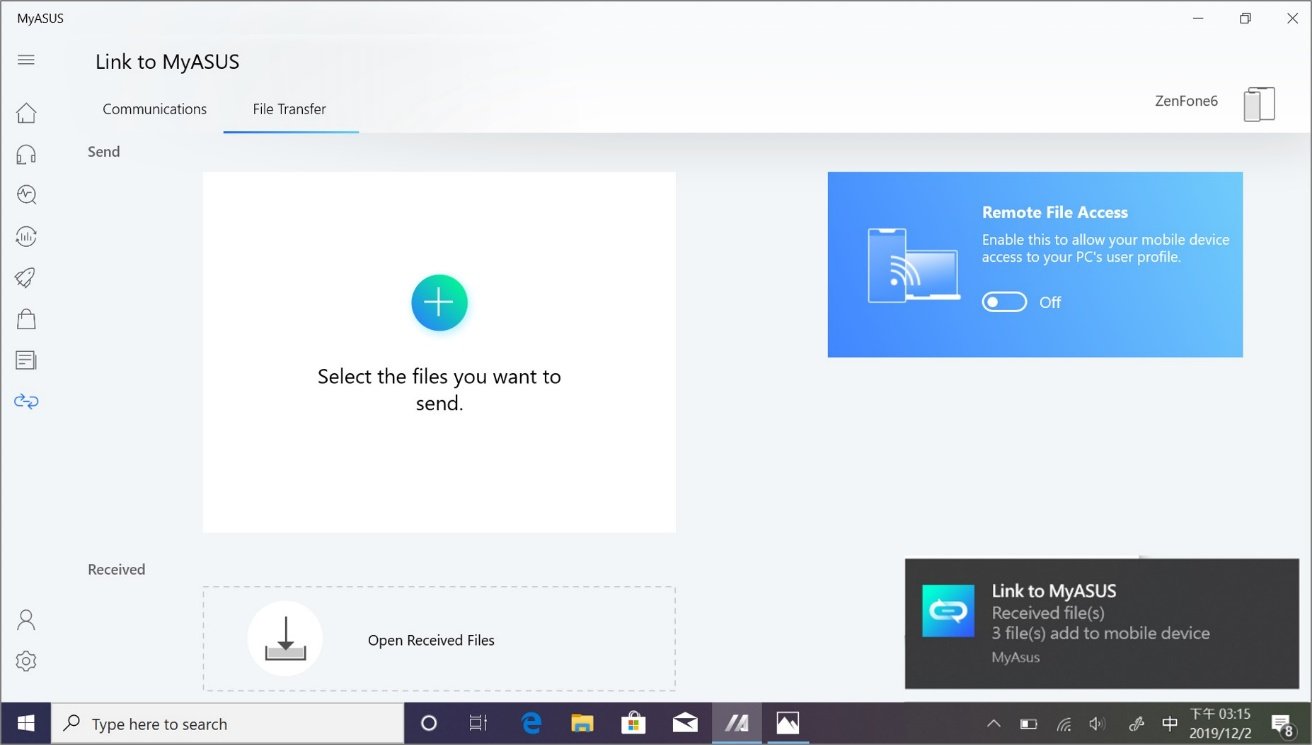Go to the Home sidebar icon
The width and height of the screenshot is (1312, 745).
coord(26,112)
